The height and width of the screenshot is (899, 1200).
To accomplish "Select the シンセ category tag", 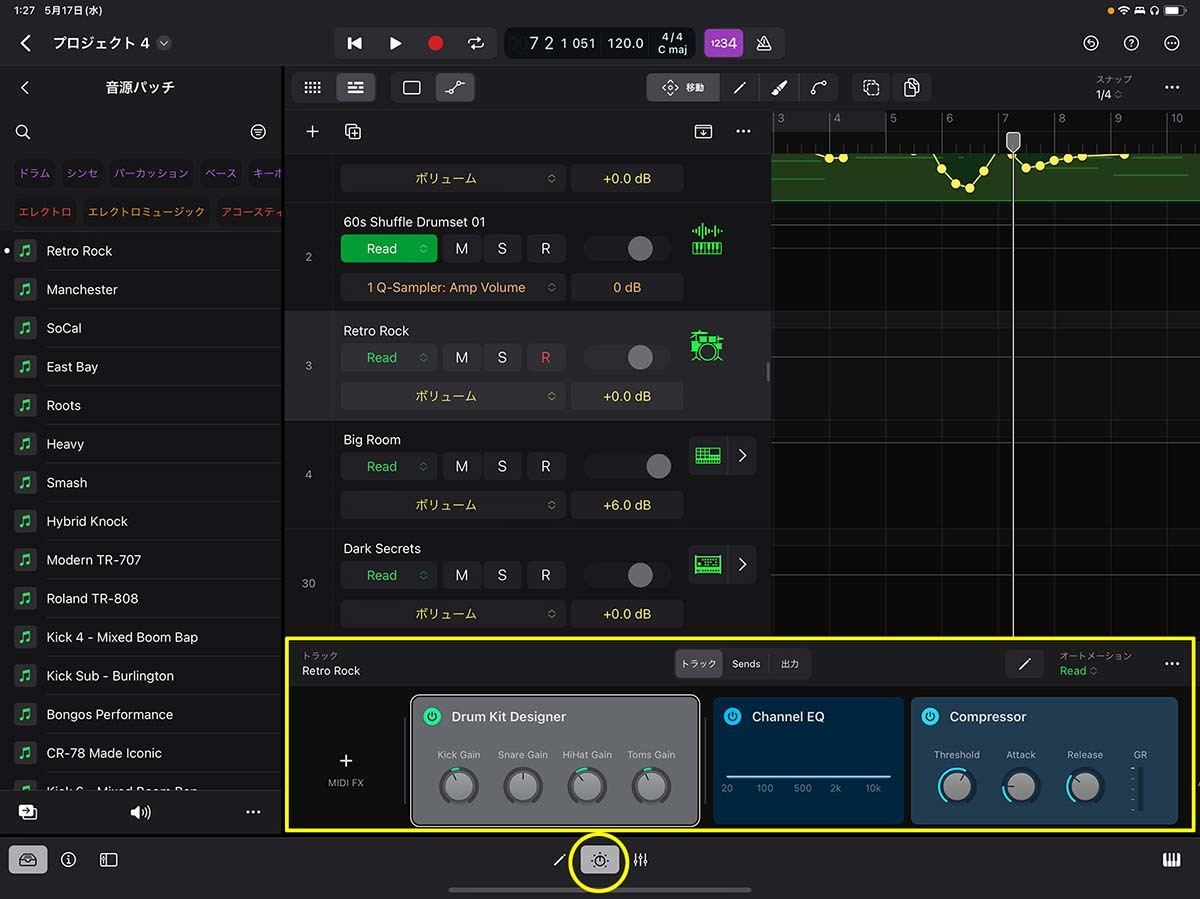I will pyautogui.click(x=83, y=173).
